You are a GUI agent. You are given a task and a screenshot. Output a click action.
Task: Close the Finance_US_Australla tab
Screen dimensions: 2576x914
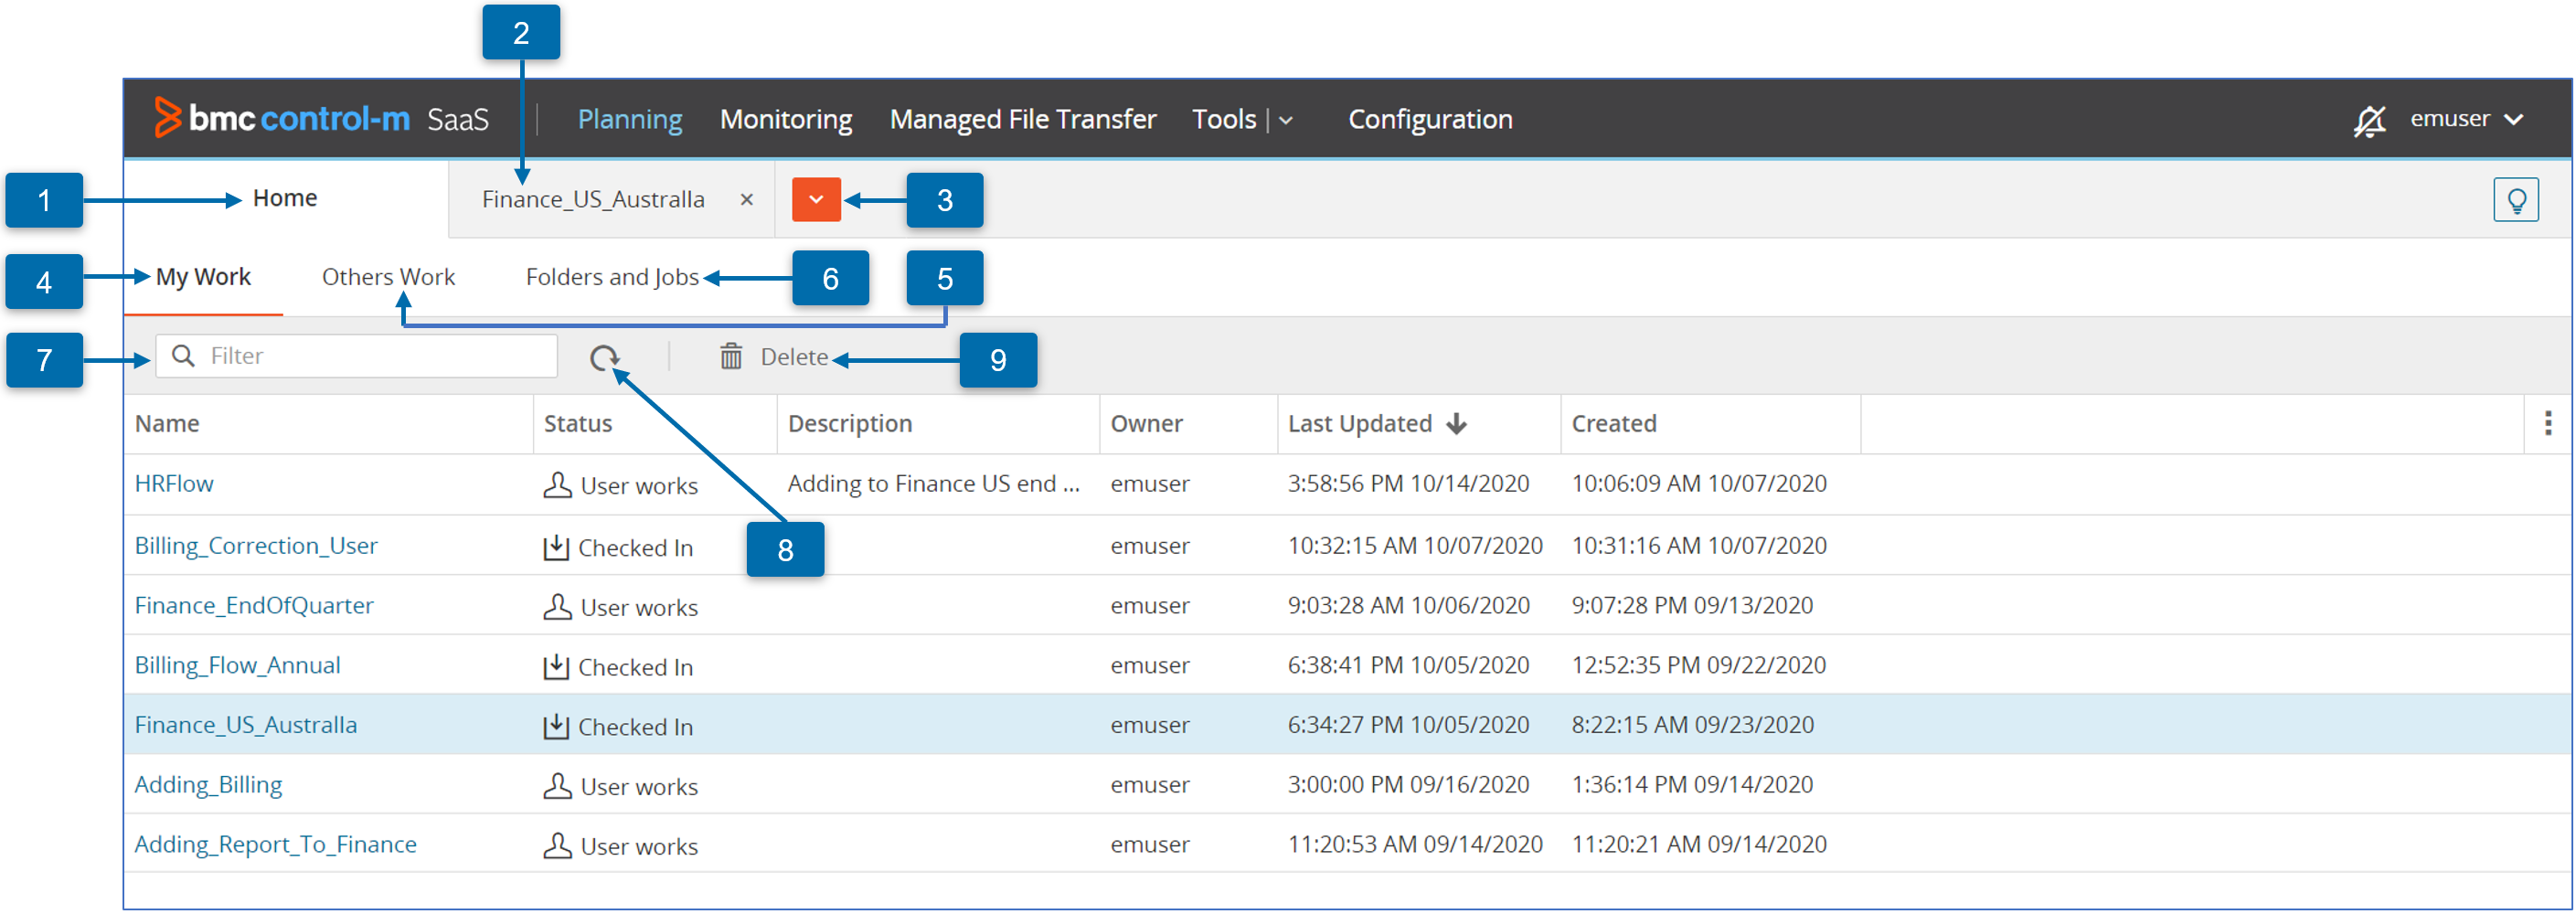tap(746, 200)
